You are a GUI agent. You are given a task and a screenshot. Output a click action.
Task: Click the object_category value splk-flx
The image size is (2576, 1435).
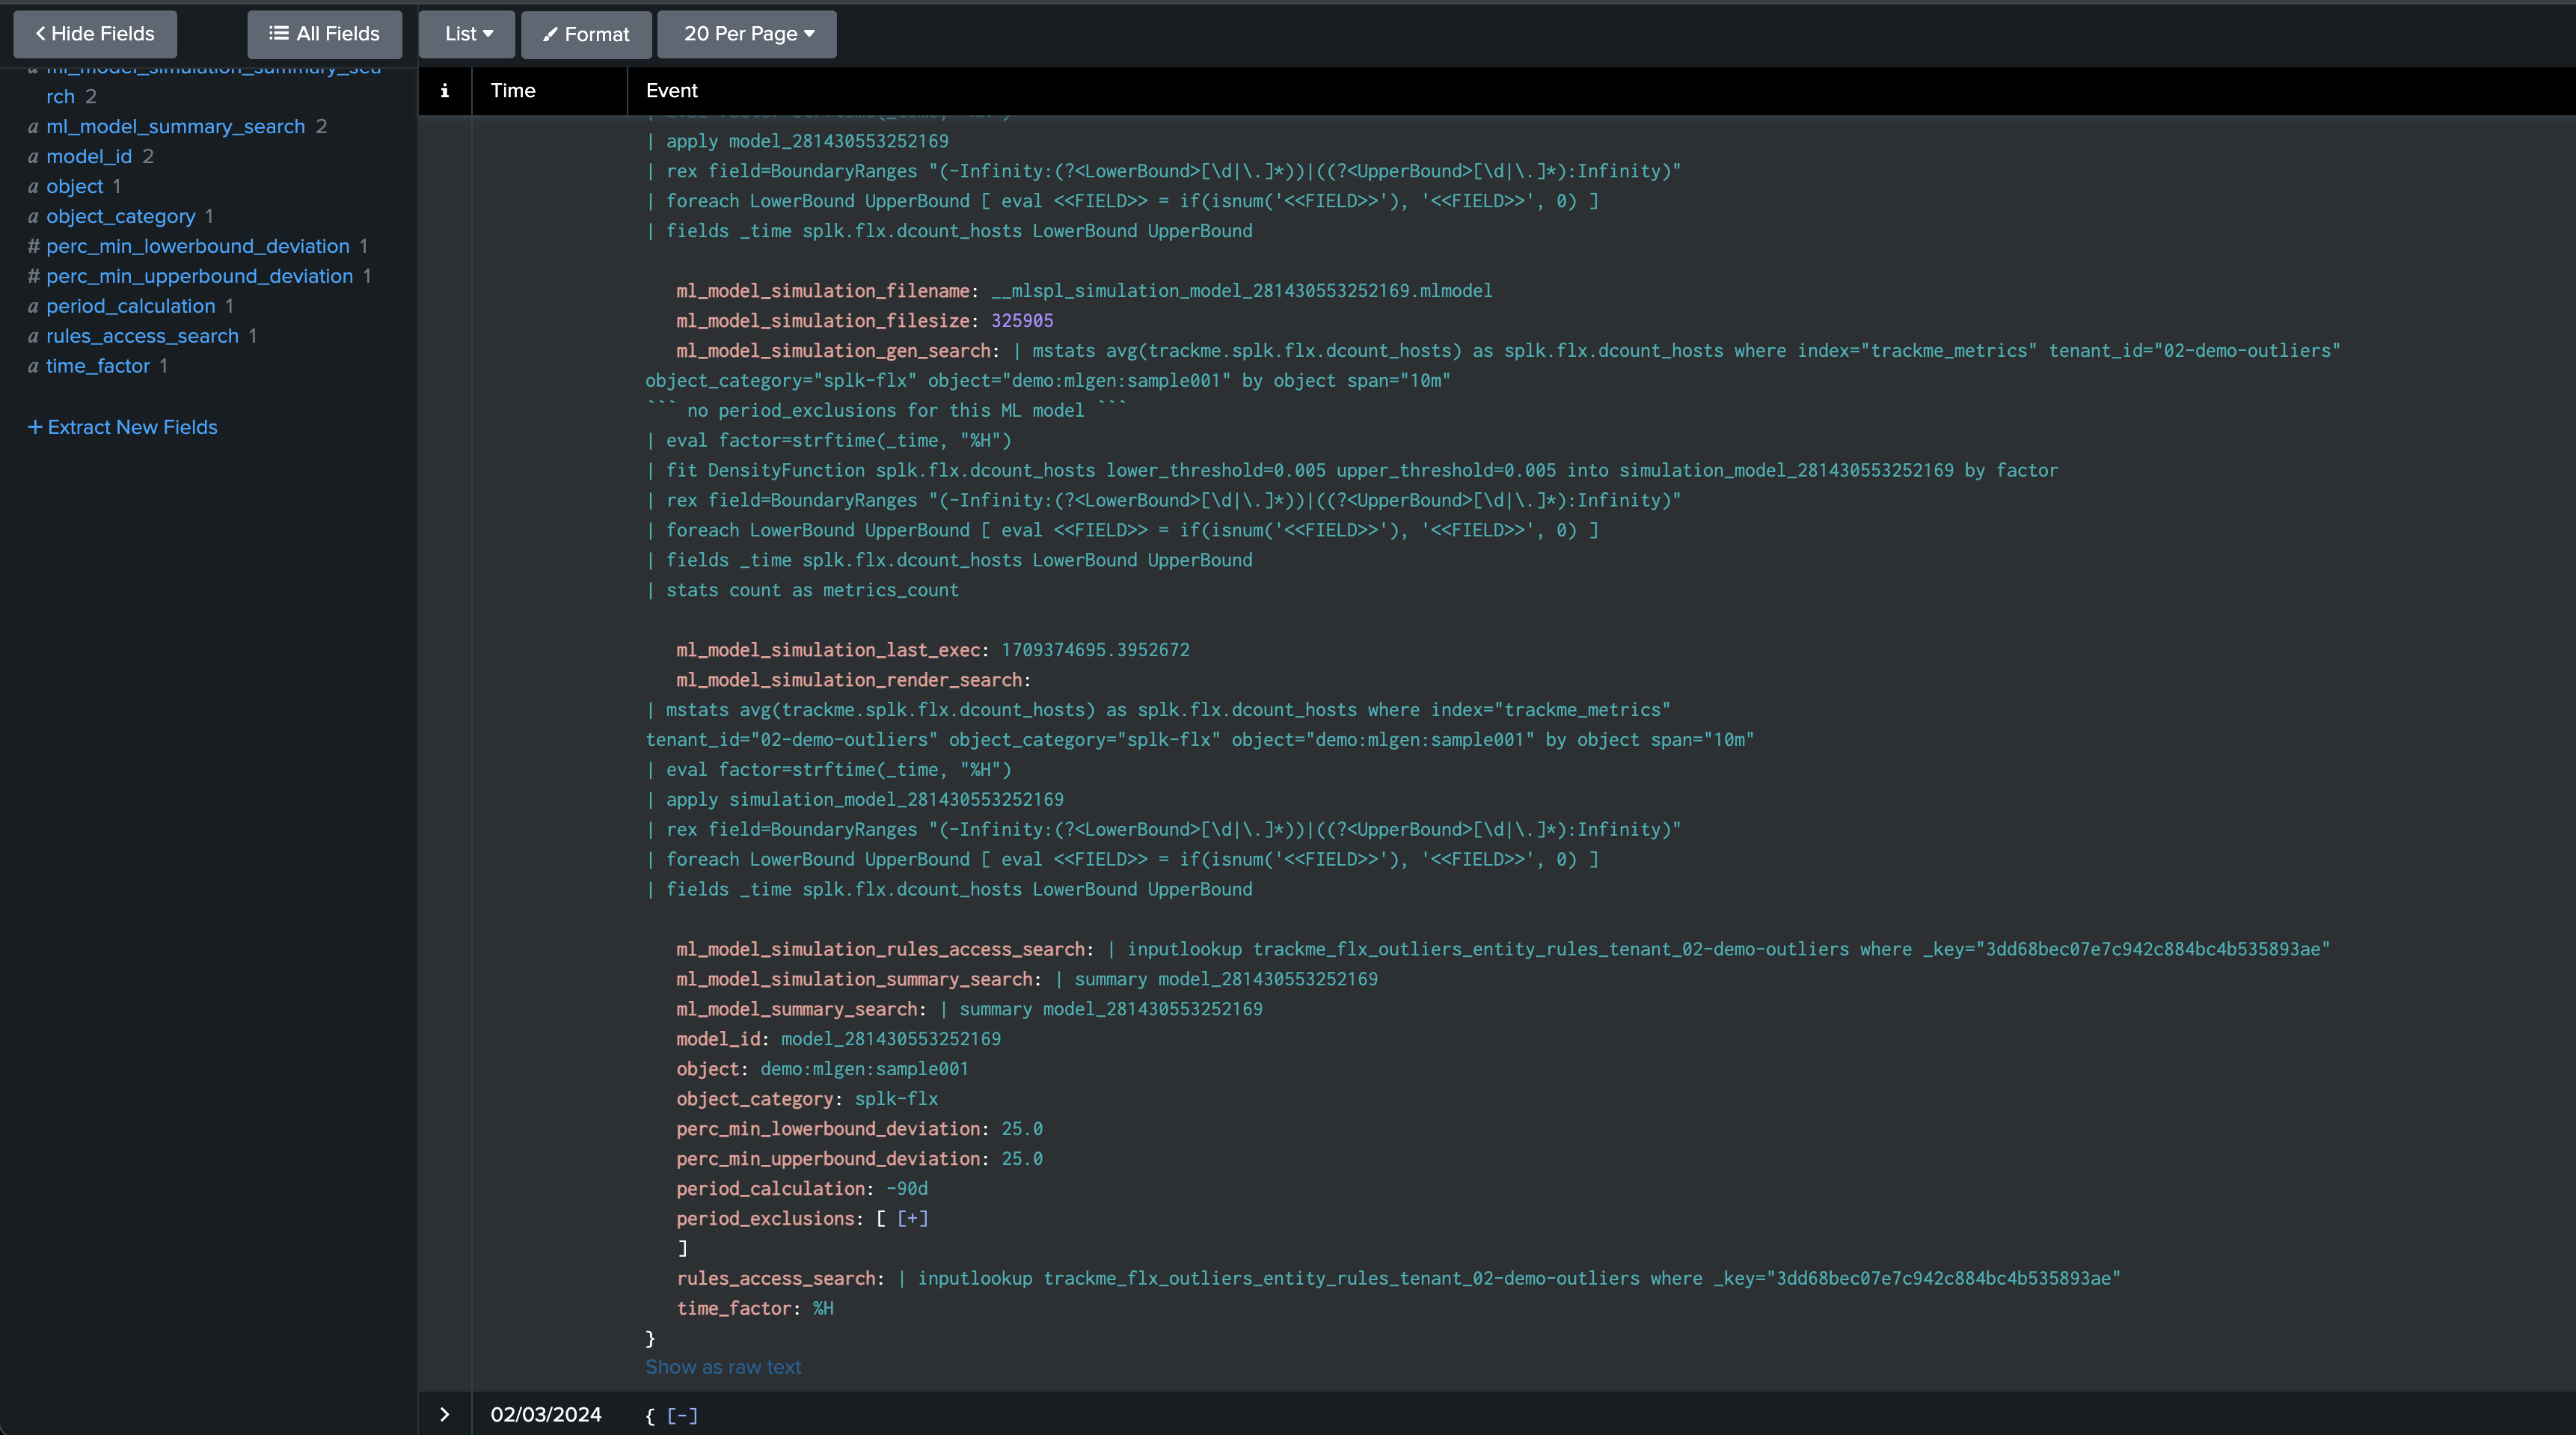click(x=896, y=1099)
